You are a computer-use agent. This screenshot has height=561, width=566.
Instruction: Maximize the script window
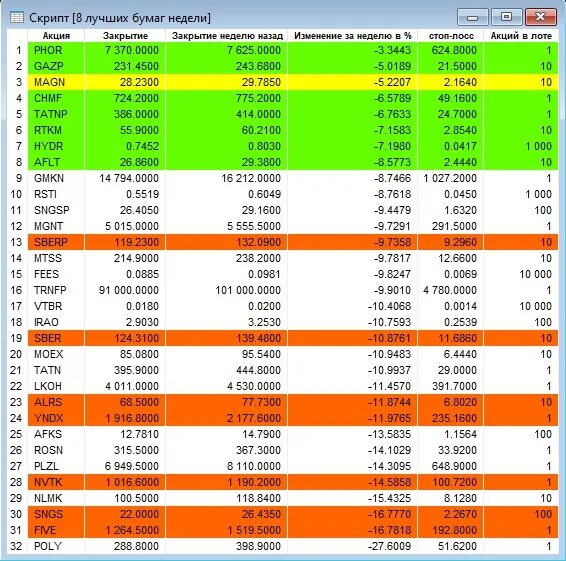(506, 17)
